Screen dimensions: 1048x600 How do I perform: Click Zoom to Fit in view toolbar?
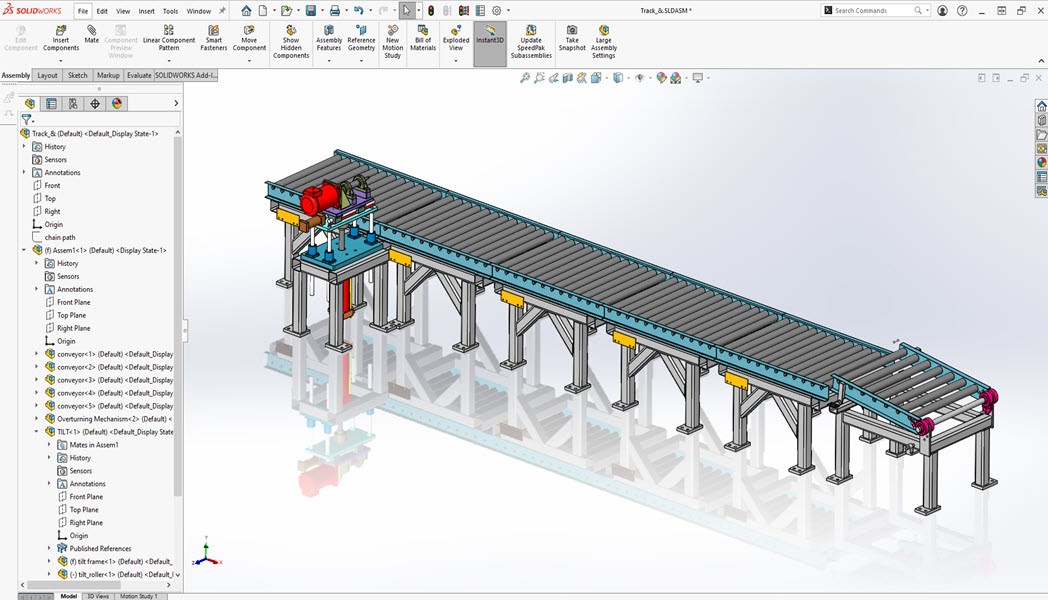click(x=525, y=78)
